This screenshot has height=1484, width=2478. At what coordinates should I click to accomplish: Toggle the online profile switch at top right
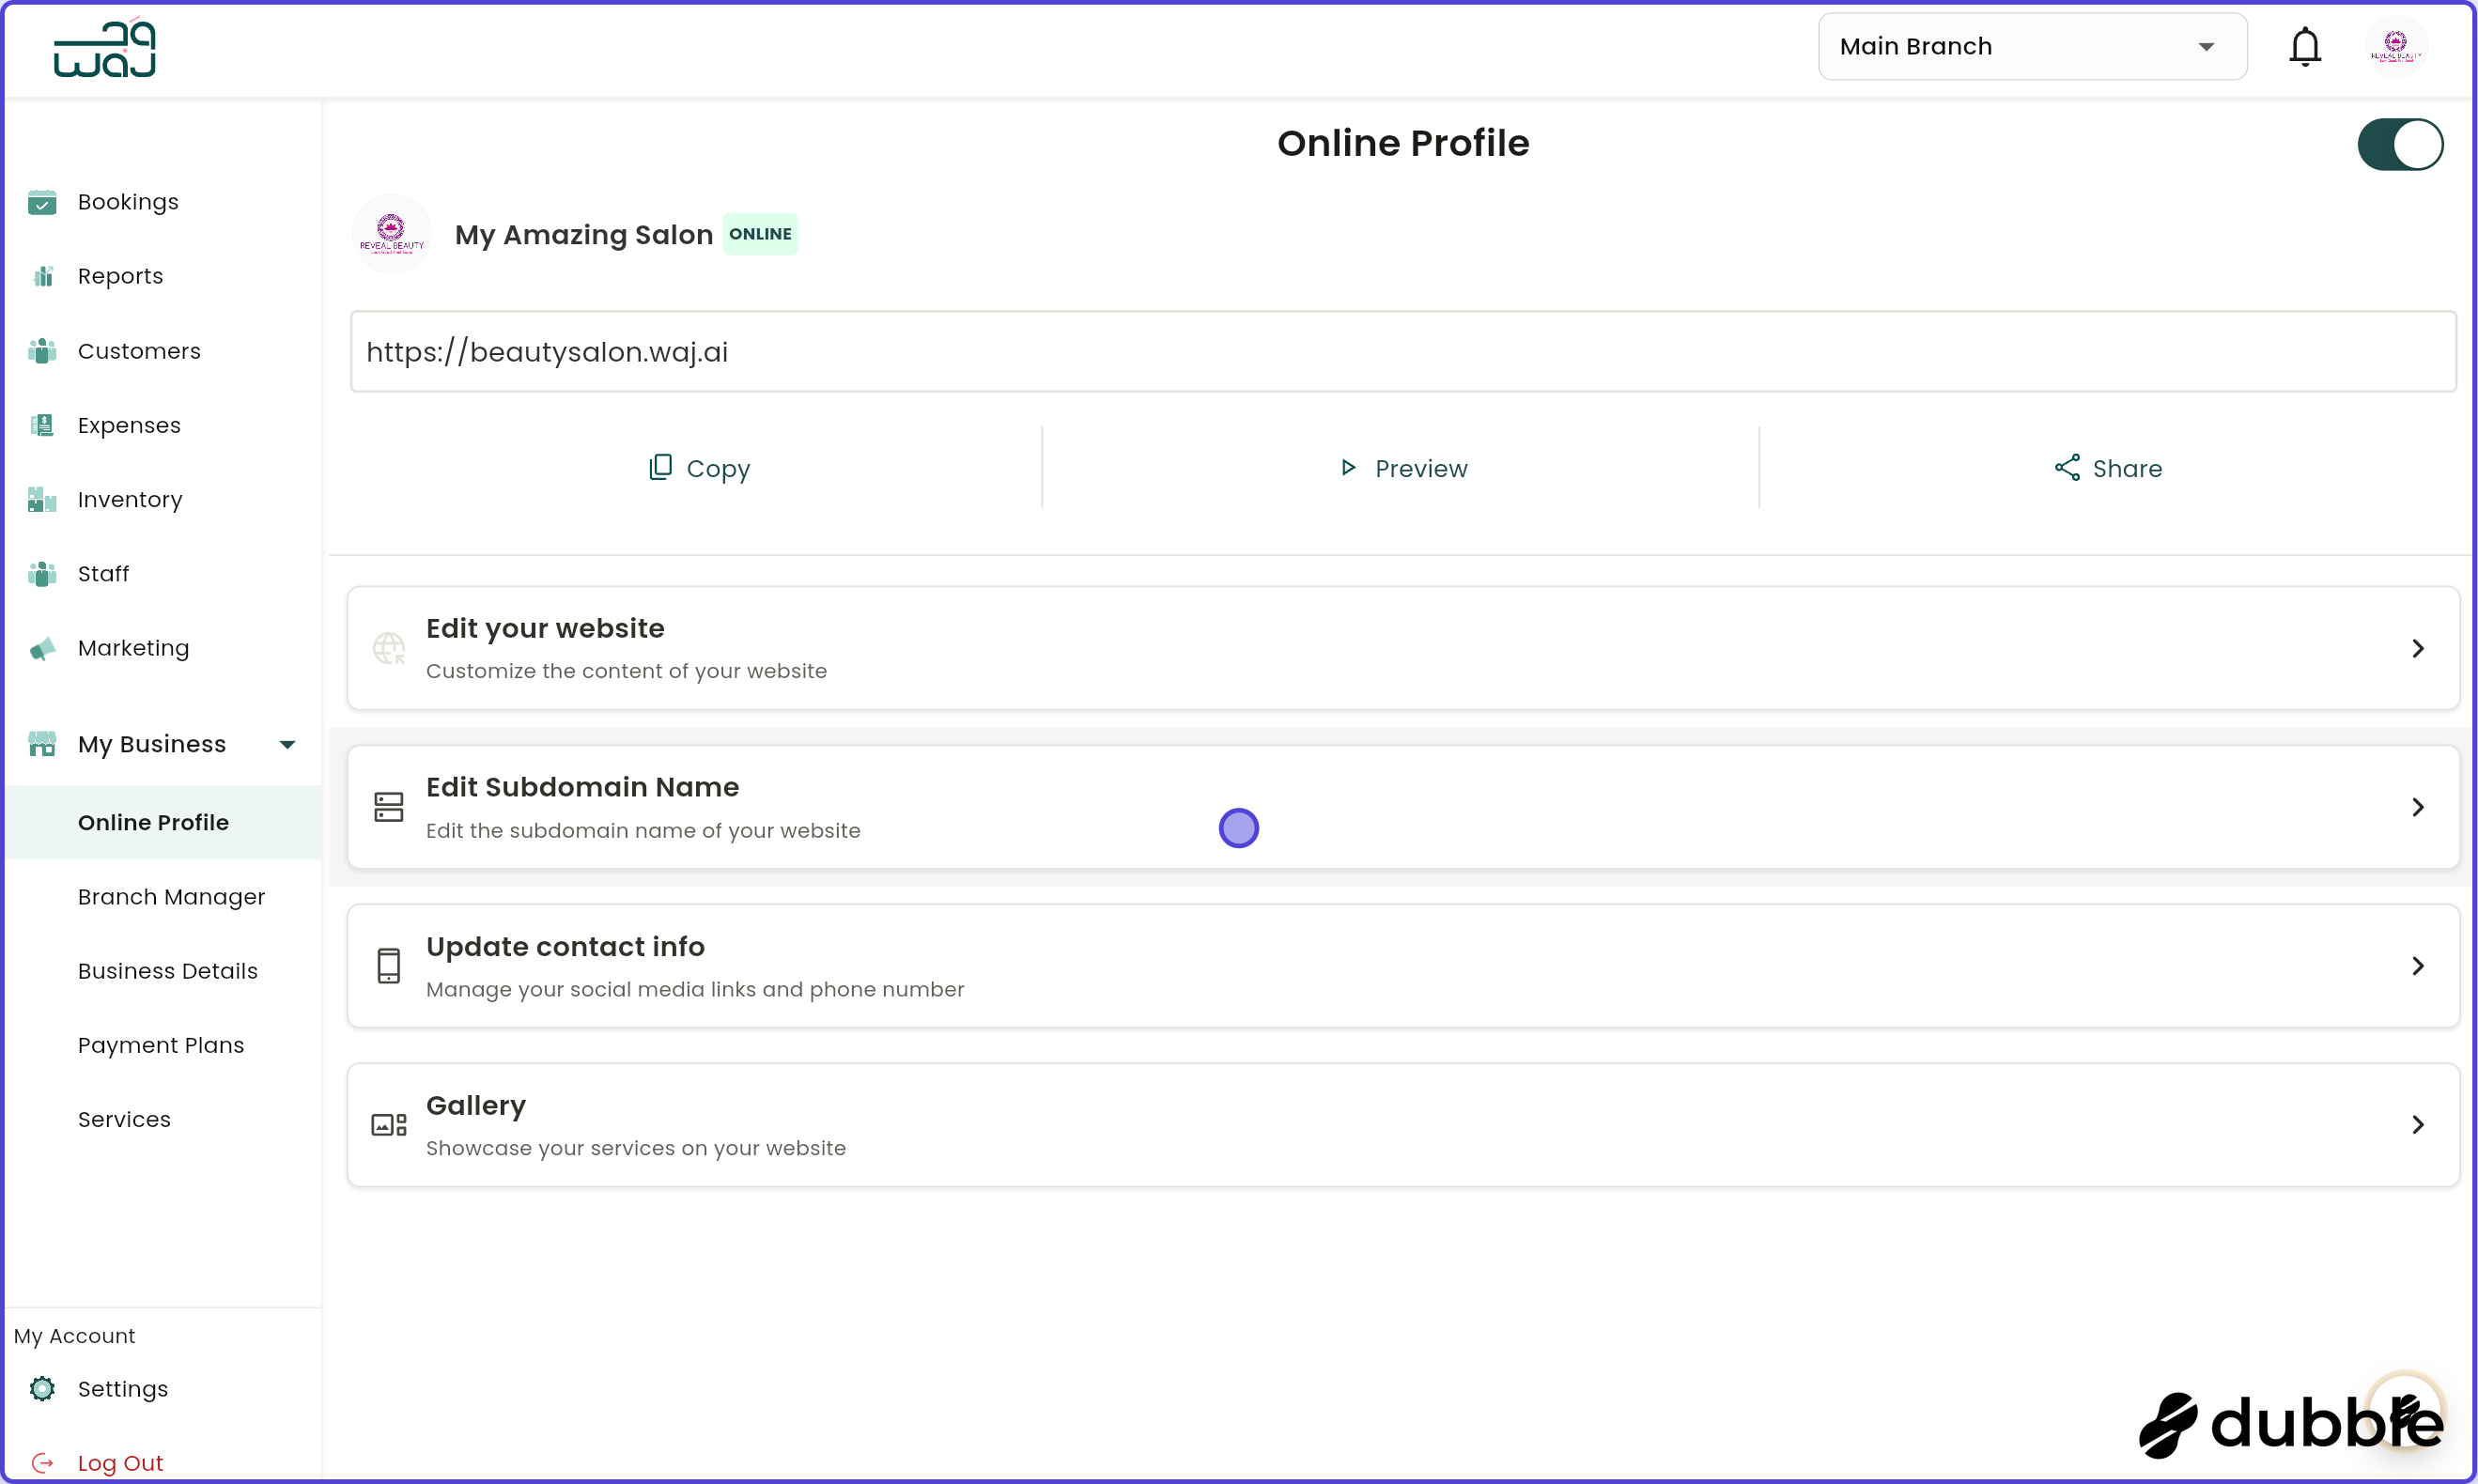click(2400, 144)
